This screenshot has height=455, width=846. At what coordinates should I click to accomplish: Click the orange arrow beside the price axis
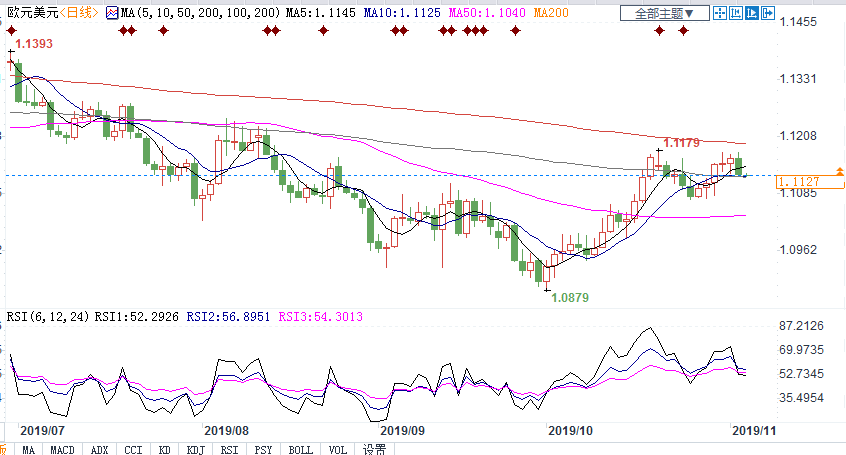point(840,172)
